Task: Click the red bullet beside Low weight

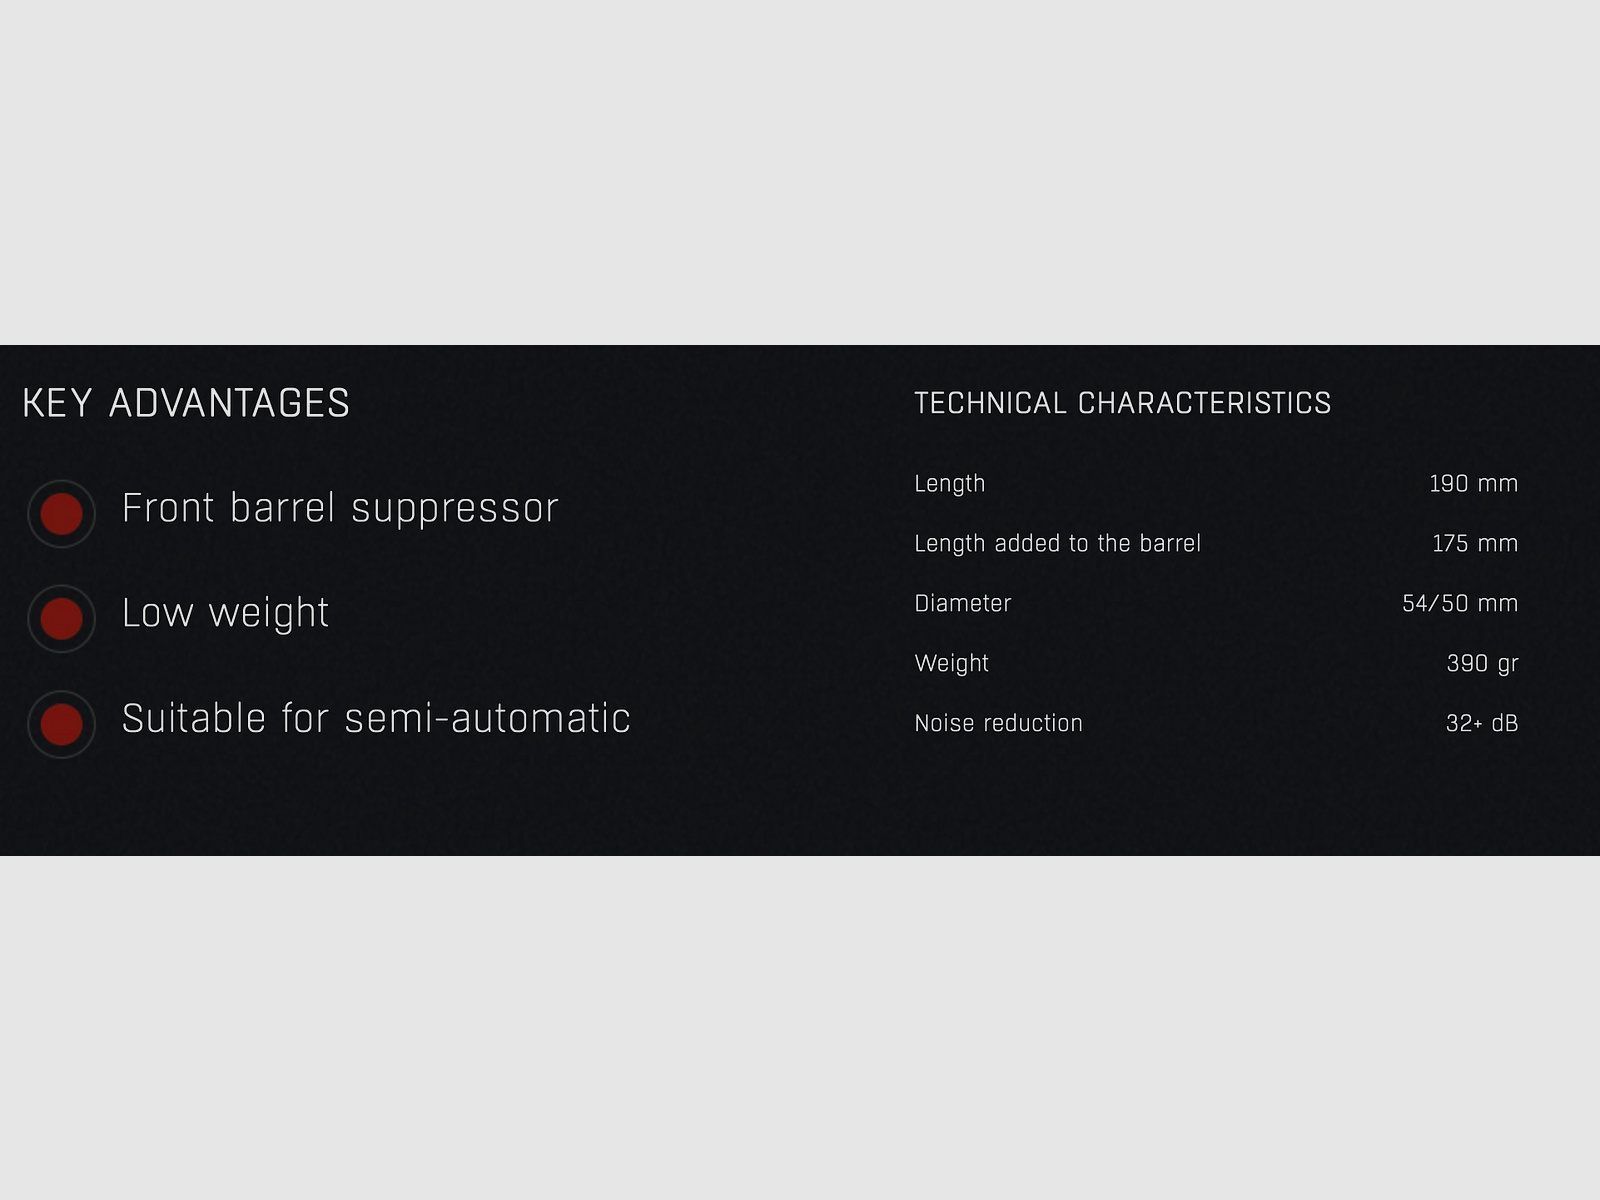Action: [x=61, y=619]
